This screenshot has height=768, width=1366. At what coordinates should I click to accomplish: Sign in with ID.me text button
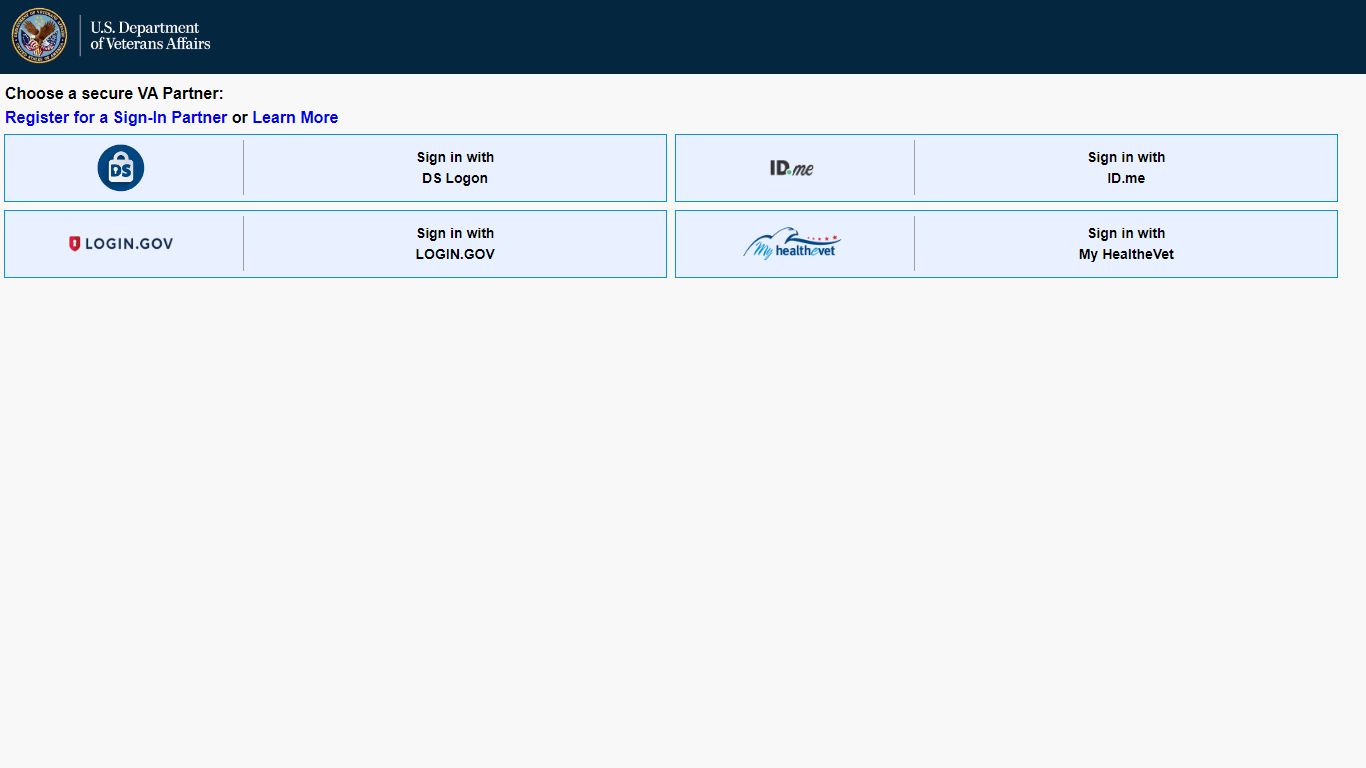point(1126,168)
